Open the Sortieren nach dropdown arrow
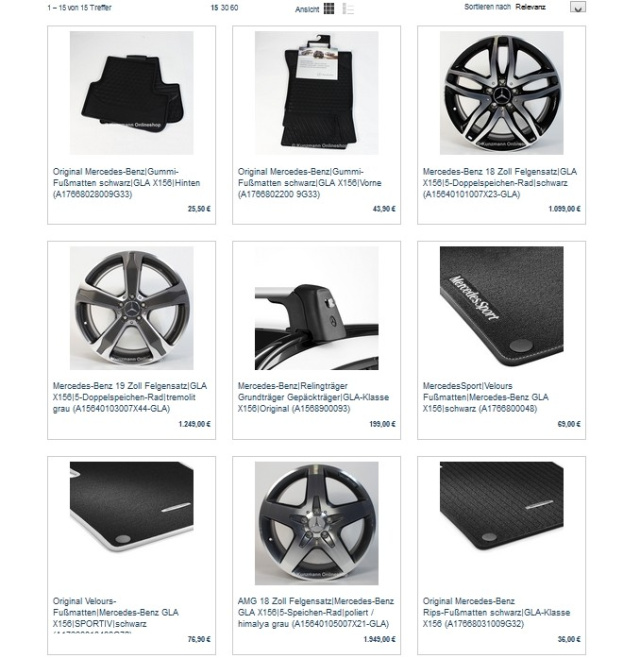Screen dimensions: 640x658 (x=577, y=7)
